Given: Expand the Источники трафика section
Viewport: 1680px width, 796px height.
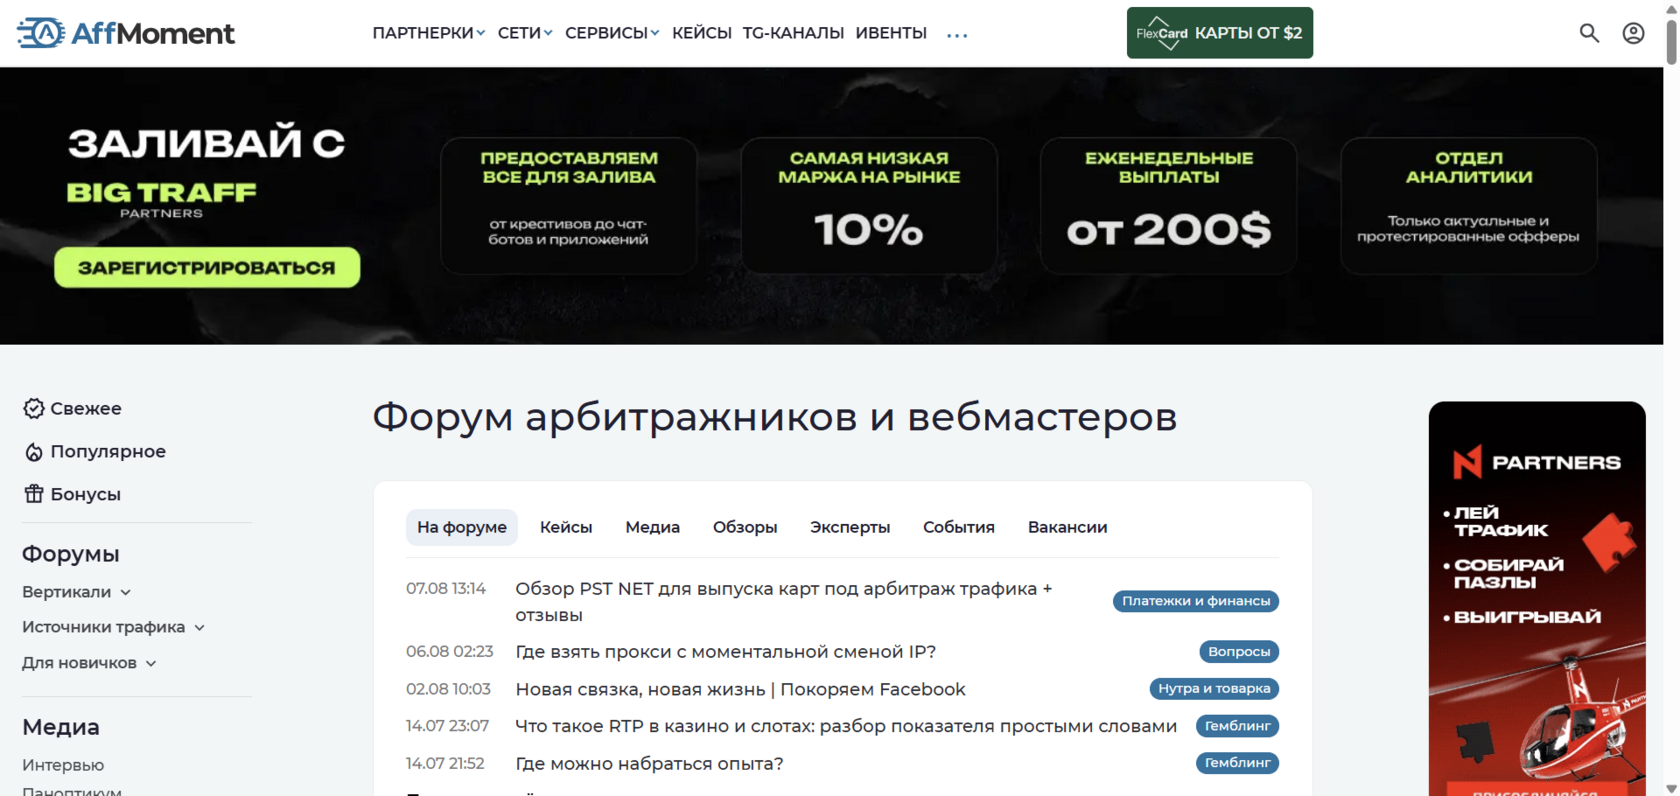Looking at the screenshot, I should 114,627.
